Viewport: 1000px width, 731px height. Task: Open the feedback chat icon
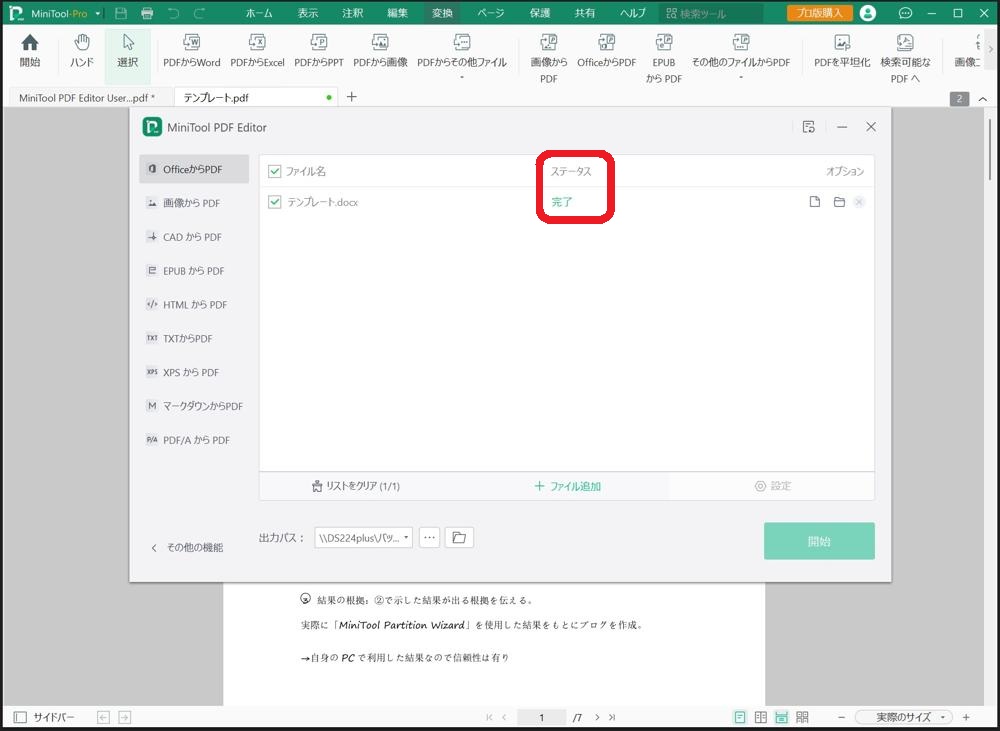click(x=904, y=13)
